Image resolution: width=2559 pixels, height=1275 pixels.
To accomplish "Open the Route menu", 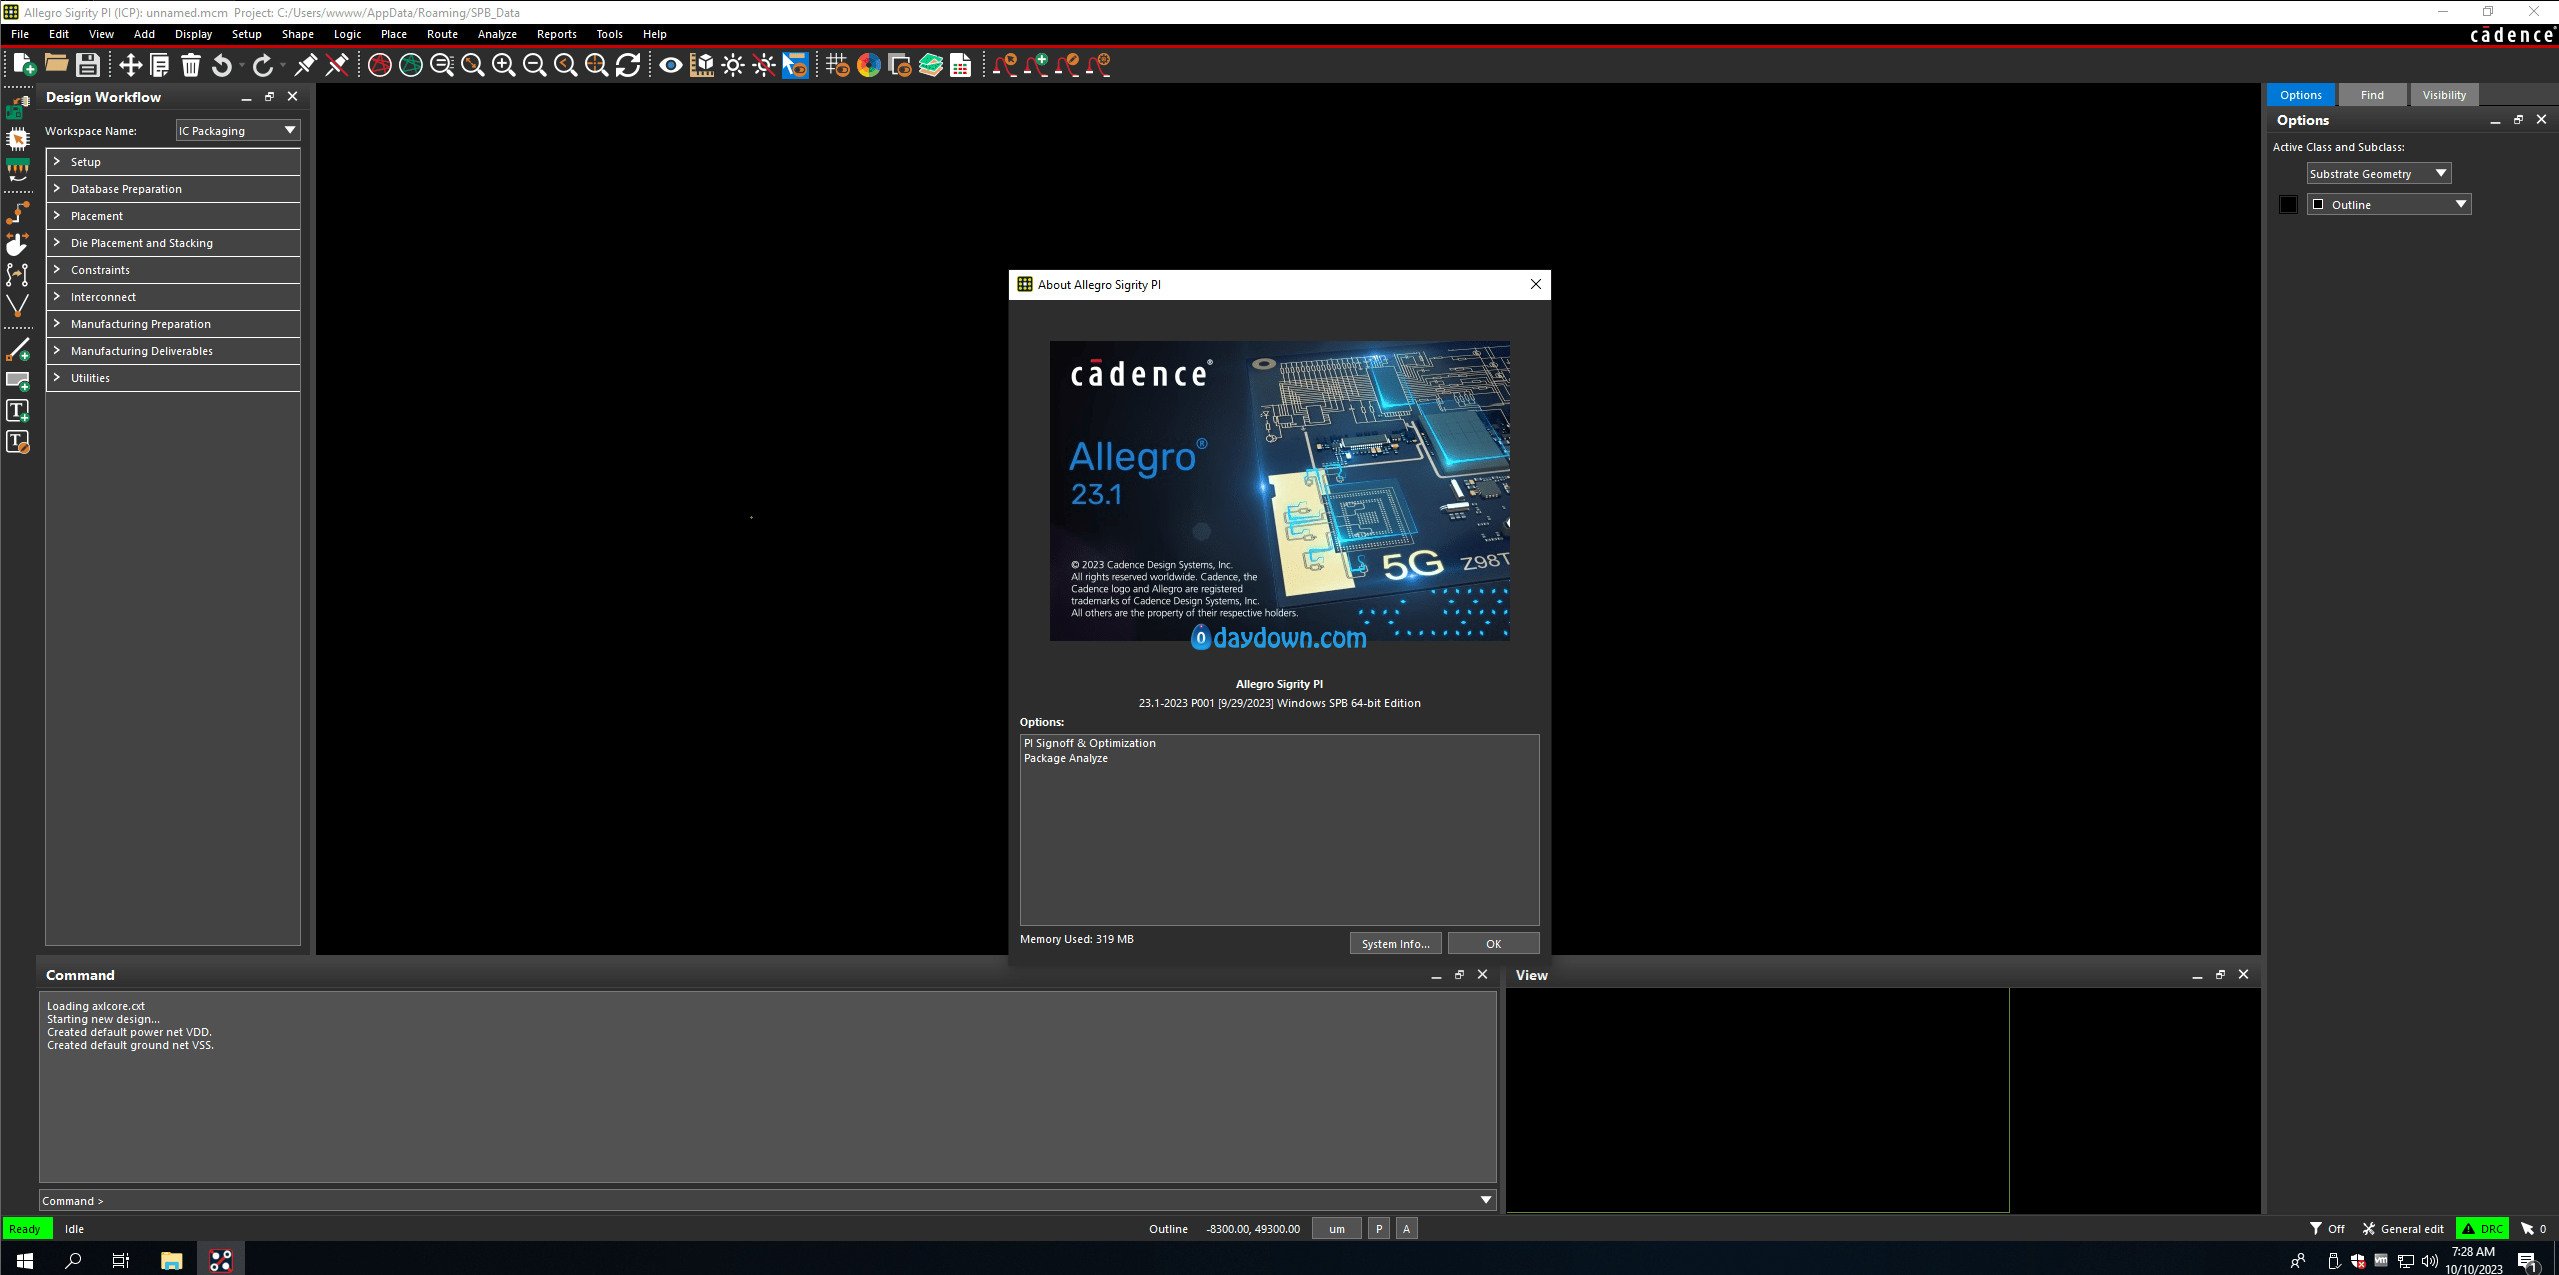I will (x=442, y=34).
